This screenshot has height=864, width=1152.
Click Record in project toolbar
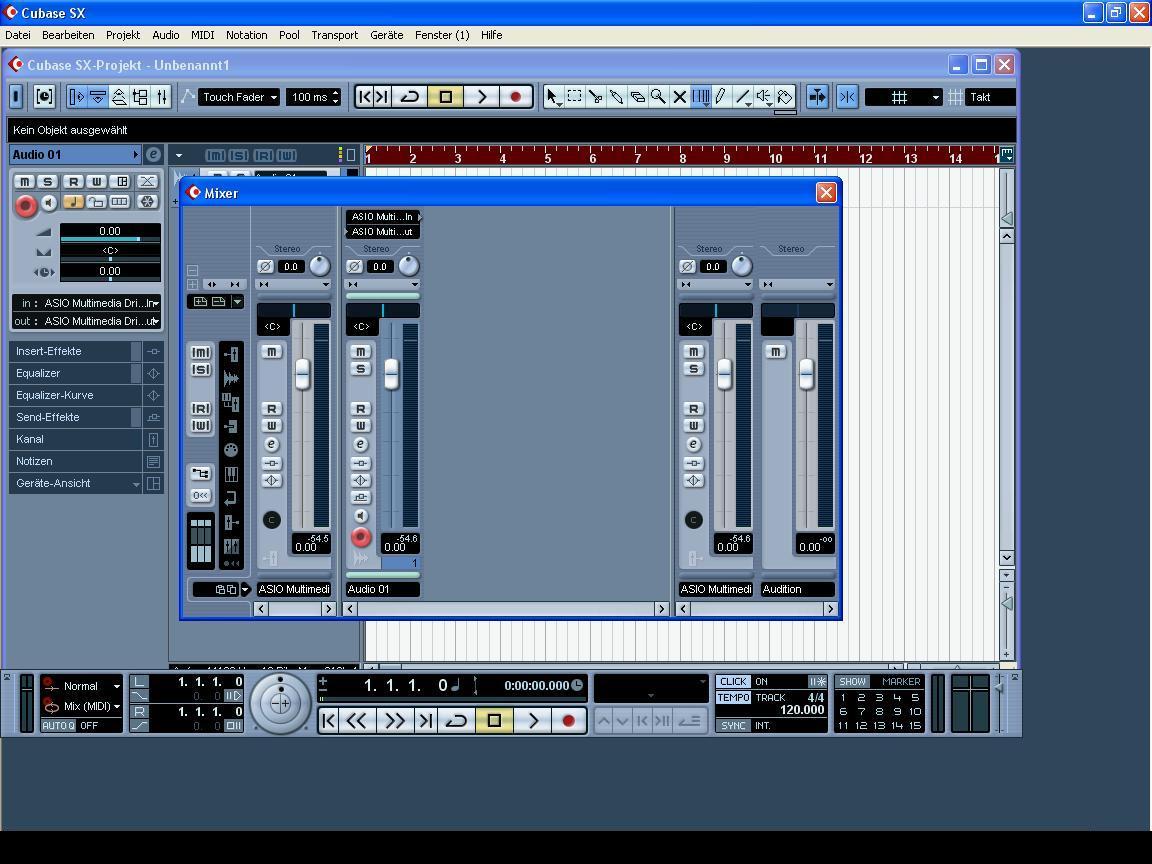(516, 96)
